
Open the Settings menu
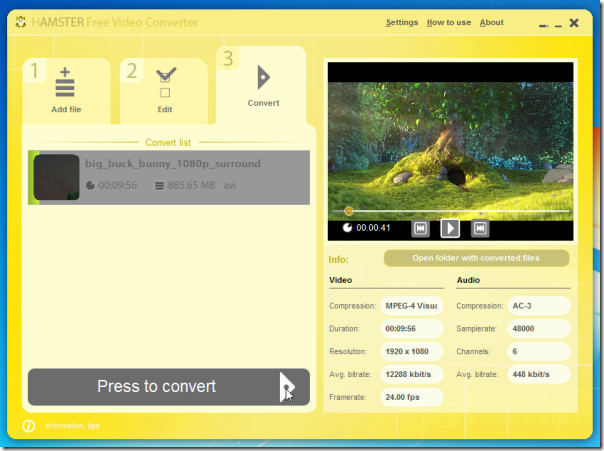pyautogui.click(x=402, y=22)
